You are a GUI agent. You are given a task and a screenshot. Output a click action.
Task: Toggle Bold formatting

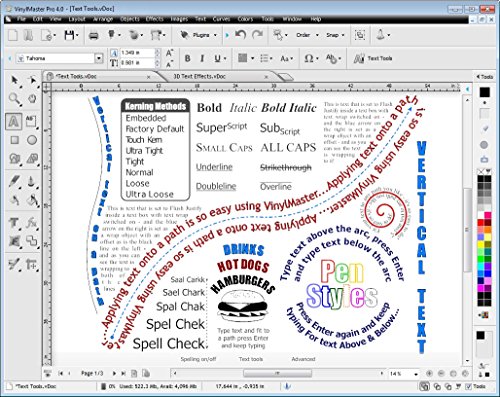188,58
